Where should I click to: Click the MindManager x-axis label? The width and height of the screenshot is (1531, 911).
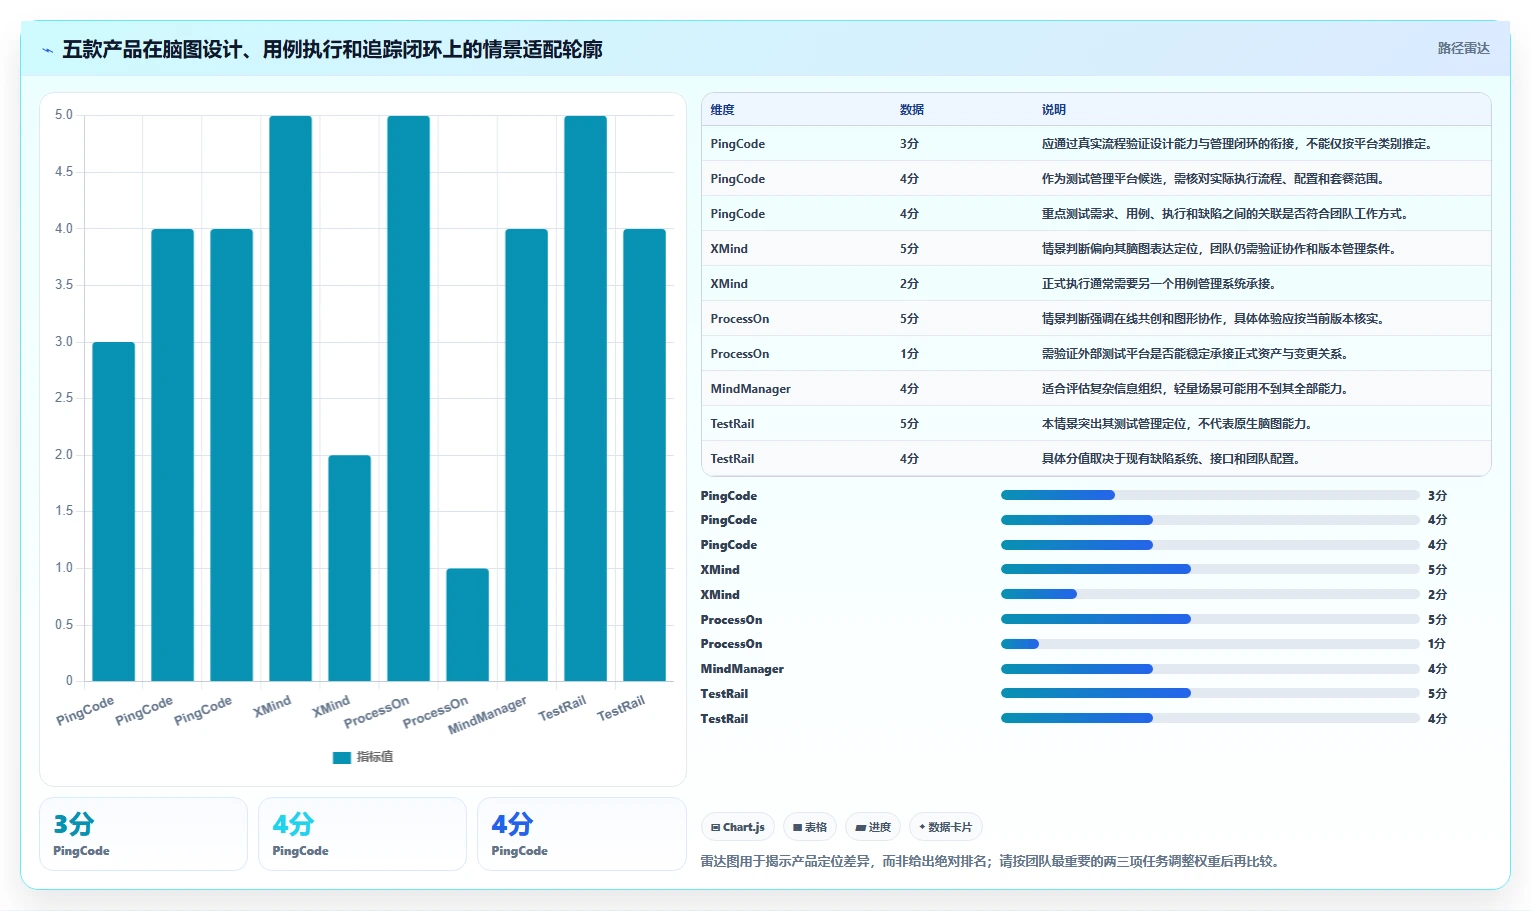tap(487, 714)
